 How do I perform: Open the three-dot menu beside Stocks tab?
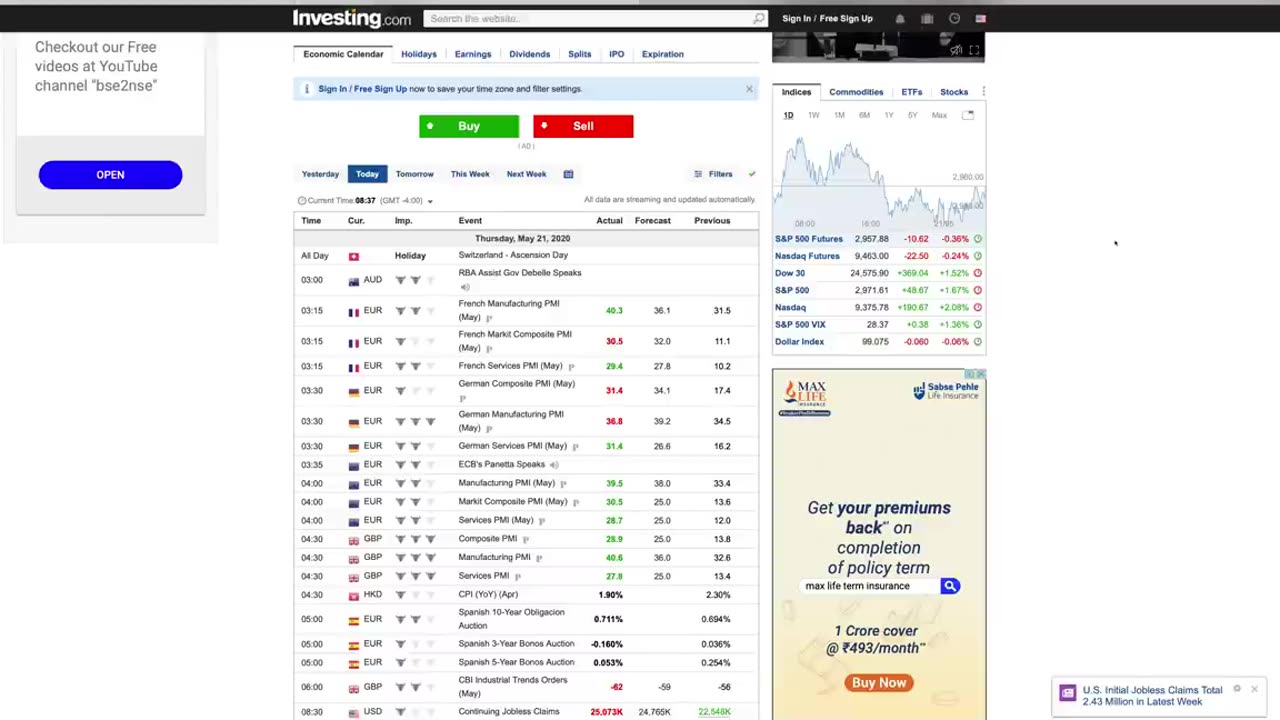pyautogui.click(x=983, y=92)
